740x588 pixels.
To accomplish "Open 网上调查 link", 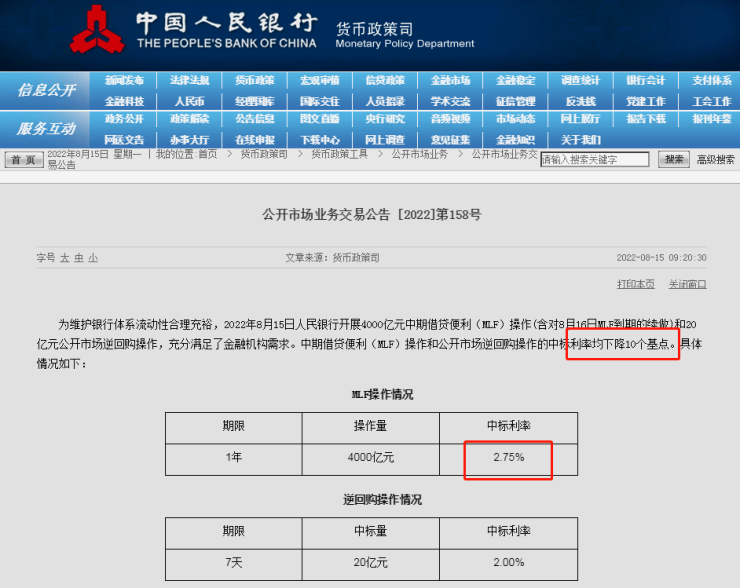I will click(x=385, y=140).
